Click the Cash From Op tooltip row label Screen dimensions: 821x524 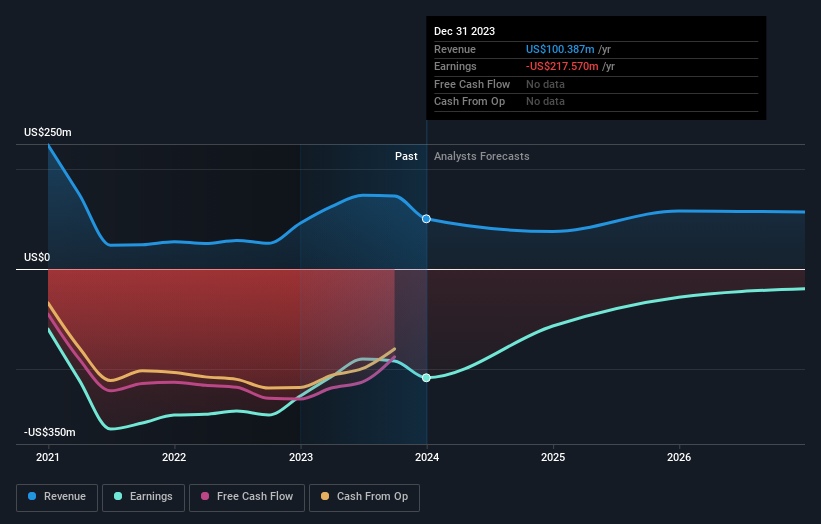click(470, 102)
